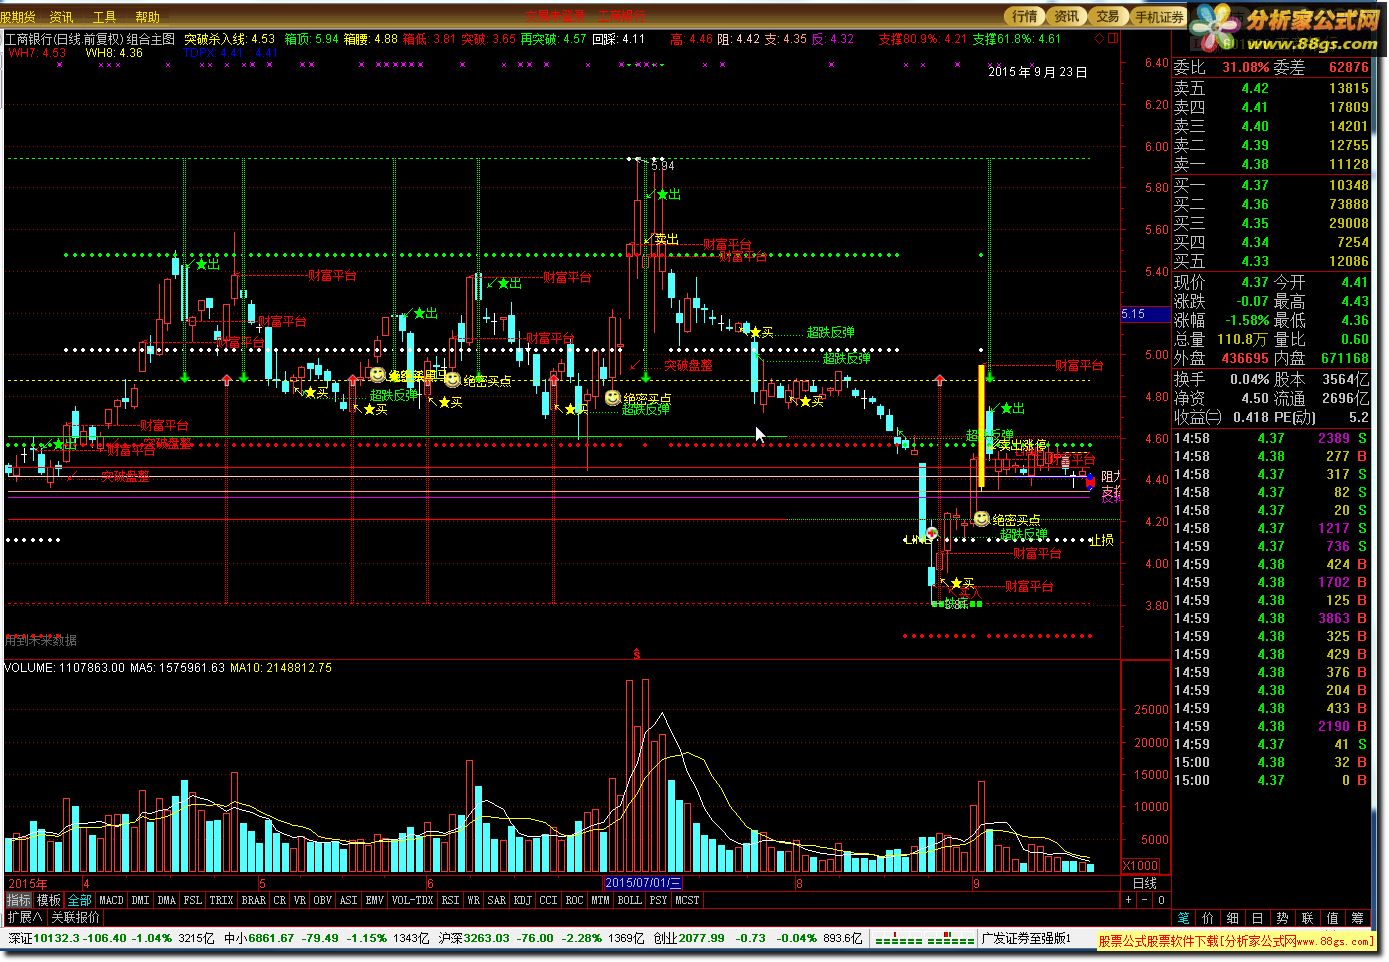Click the 0 reset button below 日线
The image size is (1389, 962).
click(1161, 900)
